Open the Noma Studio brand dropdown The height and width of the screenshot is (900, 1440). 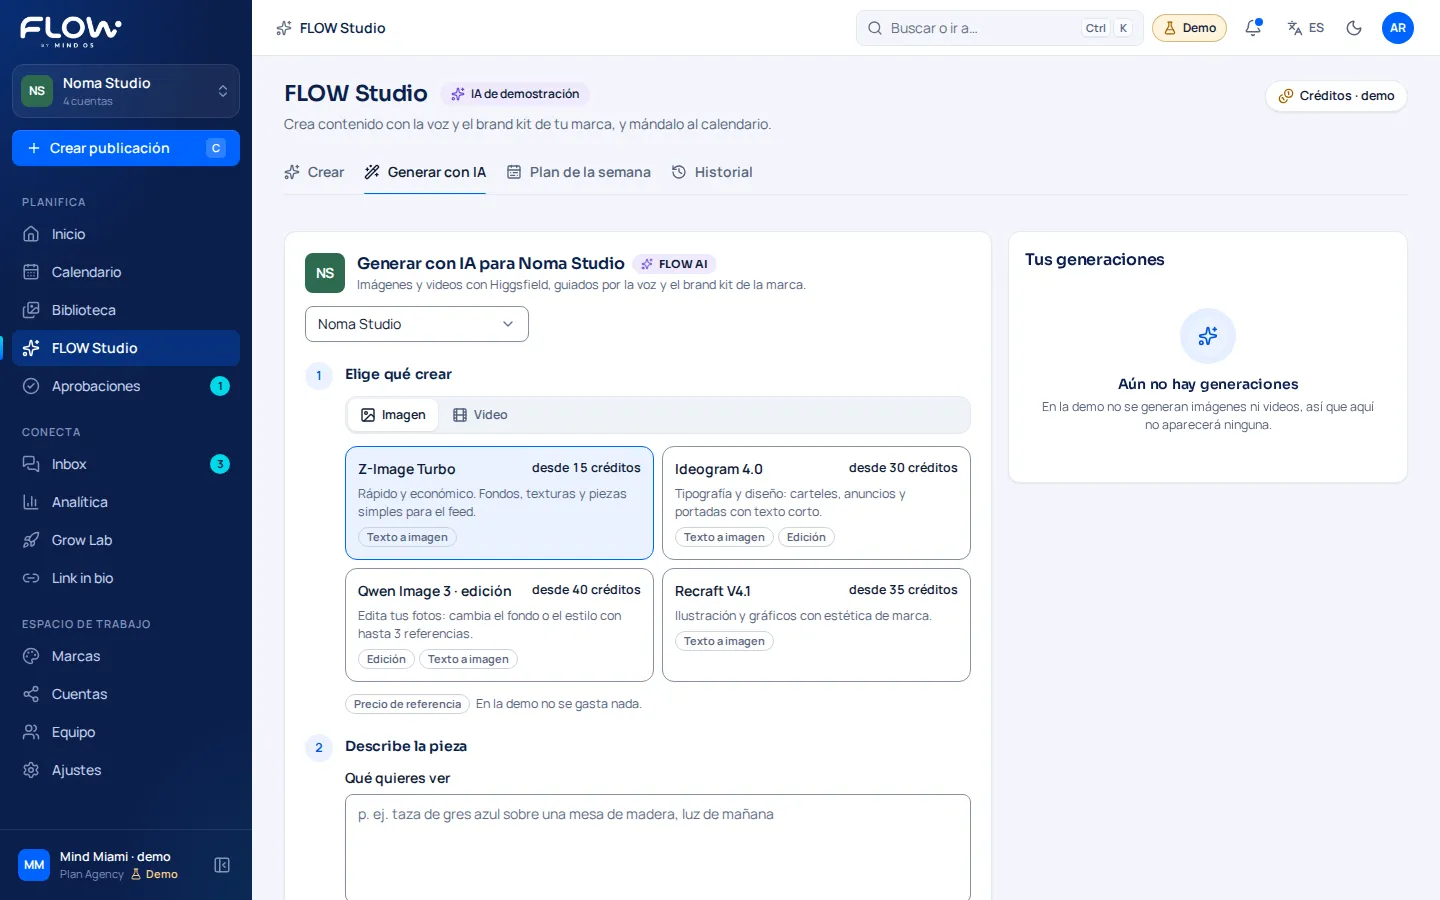coord(417,324)
